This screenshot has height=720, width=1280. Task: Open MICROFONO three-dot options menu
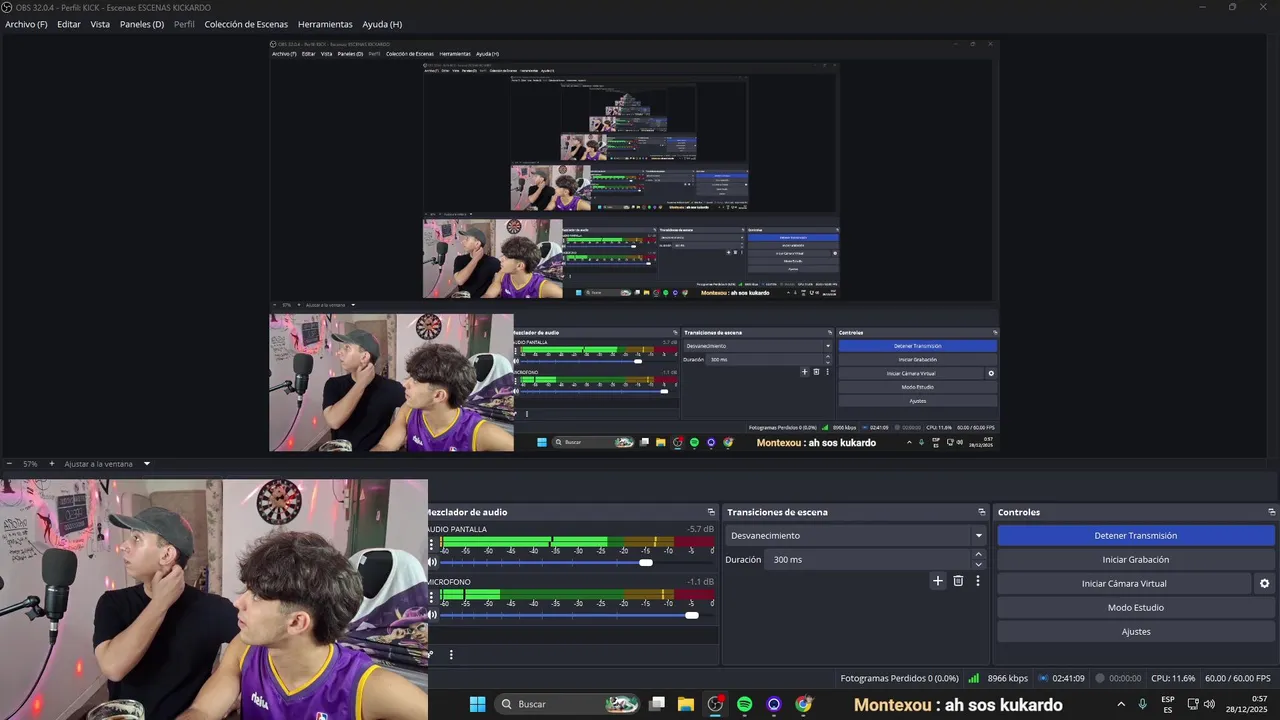tap(432, 597)
